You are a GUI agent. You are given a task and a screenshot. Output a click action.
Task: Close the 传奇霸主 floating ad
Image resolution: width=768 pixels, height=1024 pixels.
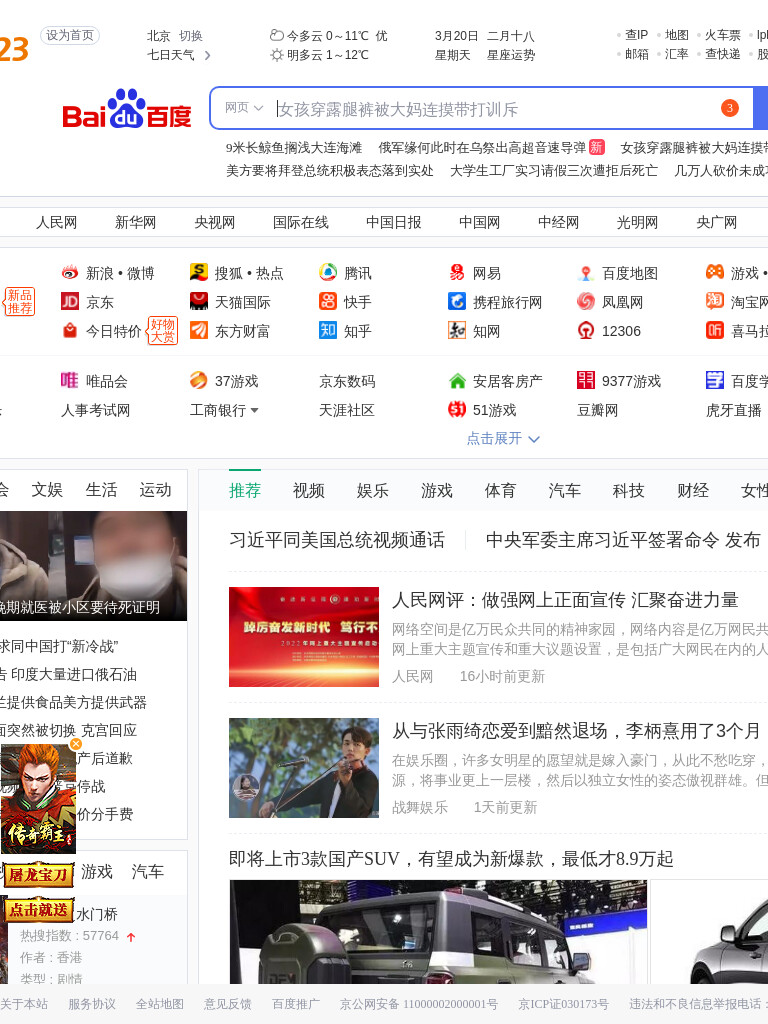coord(76,744)
